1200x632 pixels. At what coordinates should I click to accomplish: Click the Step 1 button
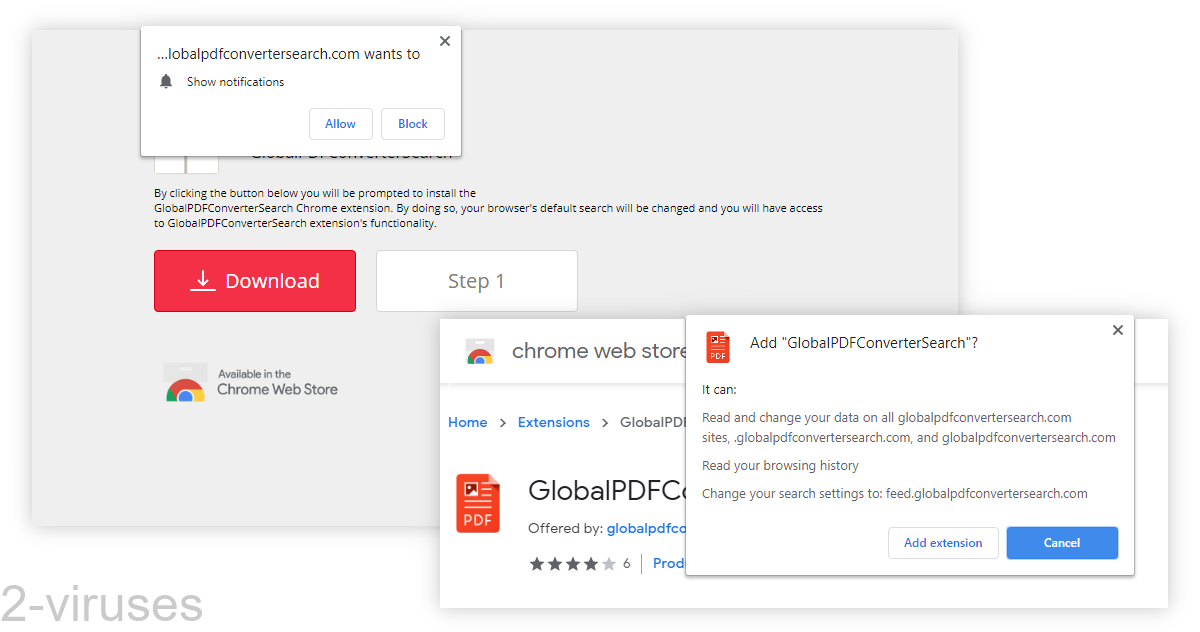pos(476,281)
